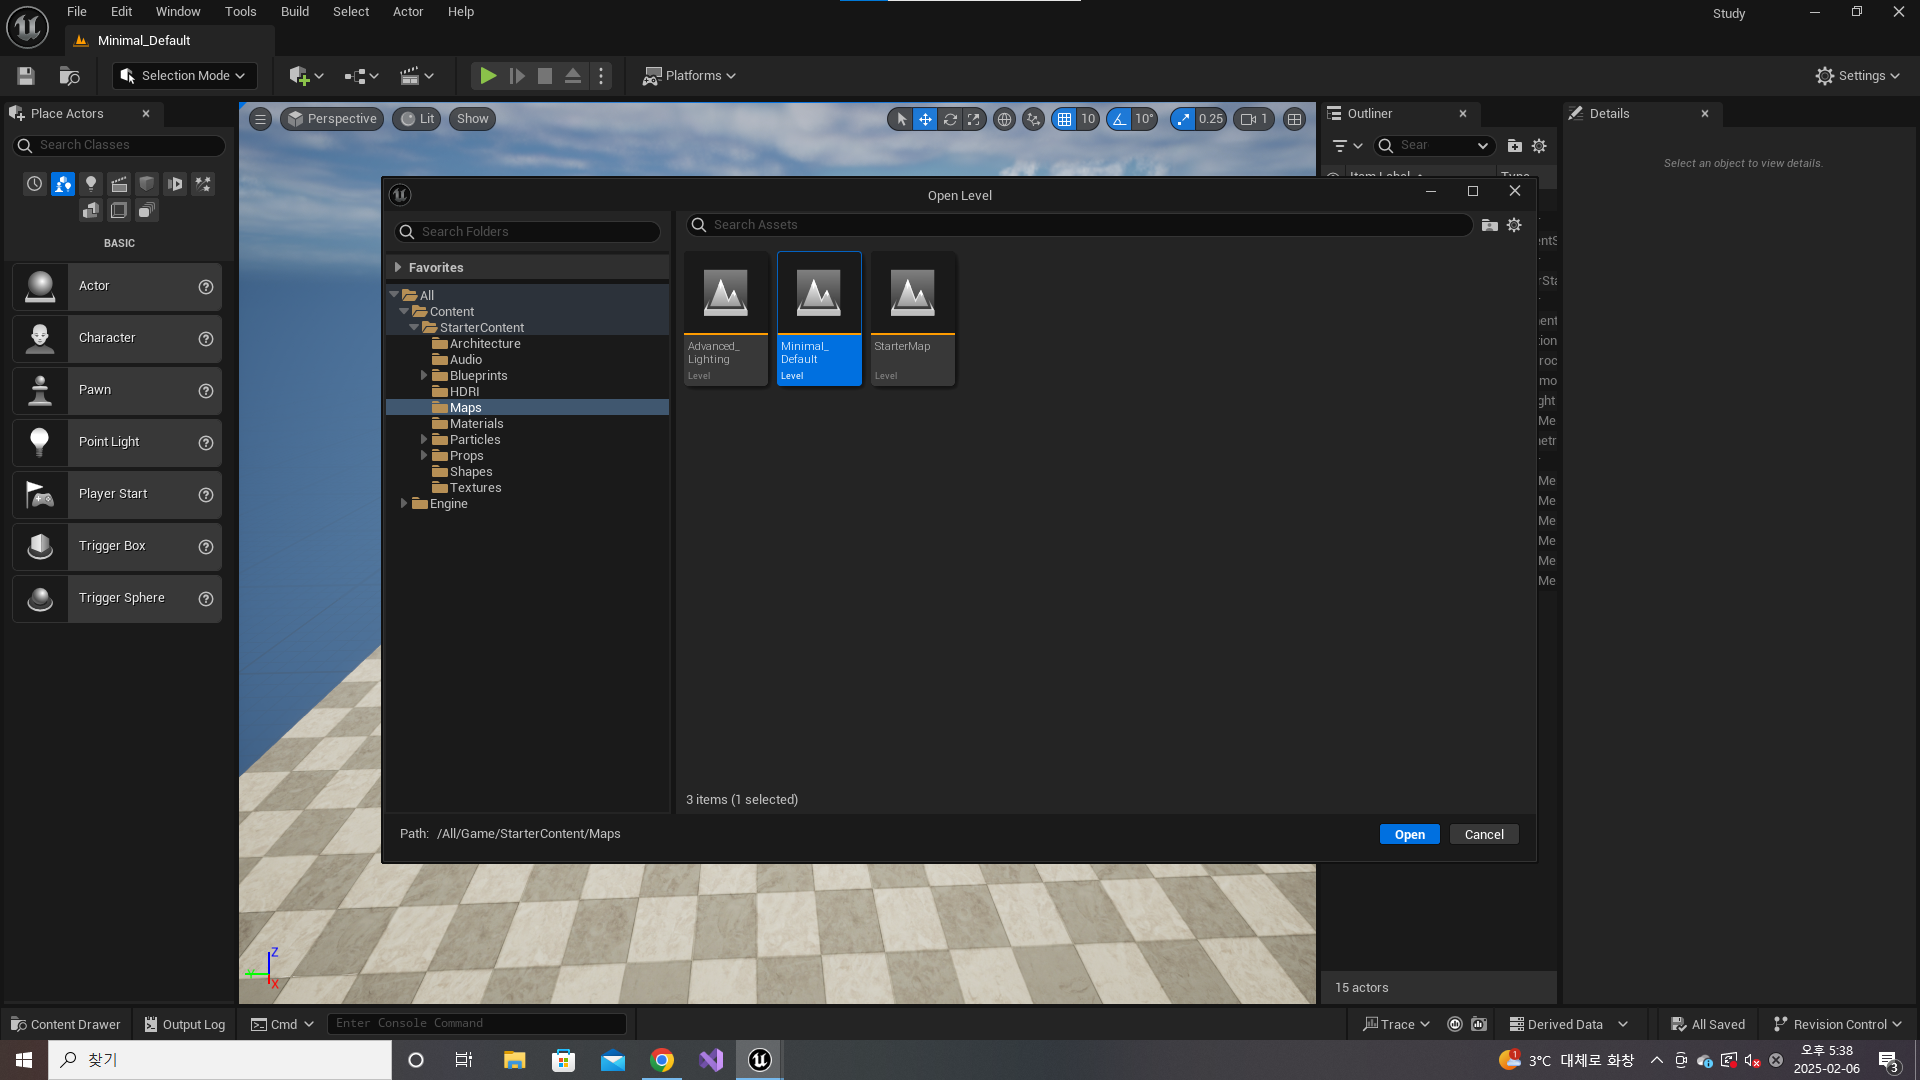Open the Build menu
This screenshot has width=1920, height=1080.
(x=295, y=12)
